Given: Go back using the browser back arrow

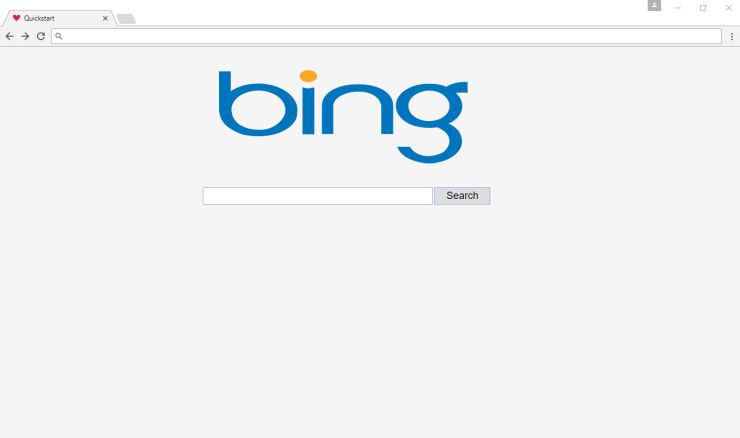Looking at the screenshot, I should coord(9,36).
